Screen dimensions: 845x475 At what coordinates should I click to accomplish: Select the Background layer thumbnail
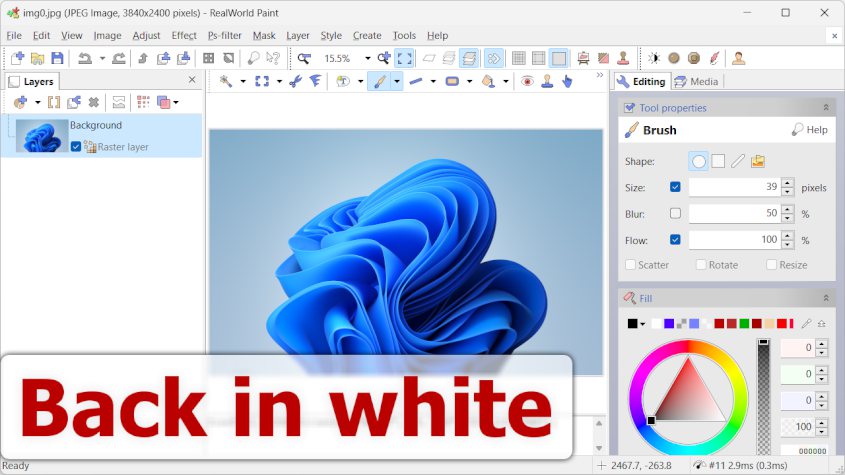point(42,135)
